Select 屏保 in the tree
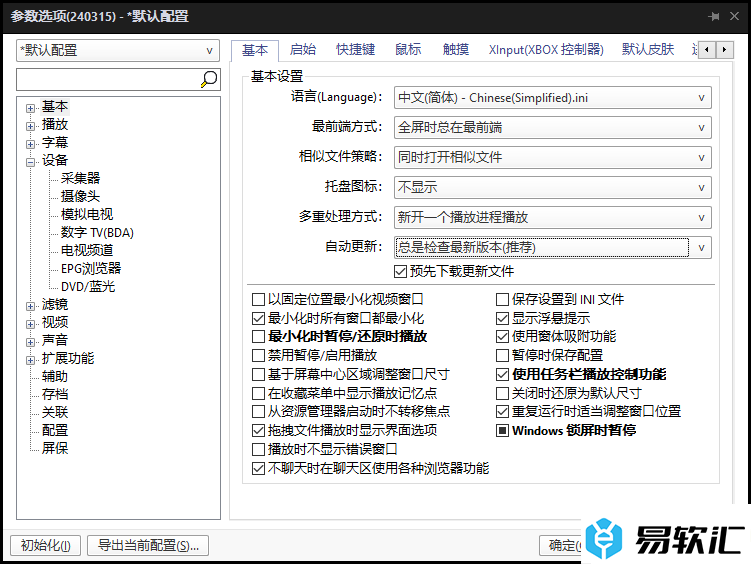Screen dimensions: 751x564 click(55, 448)
